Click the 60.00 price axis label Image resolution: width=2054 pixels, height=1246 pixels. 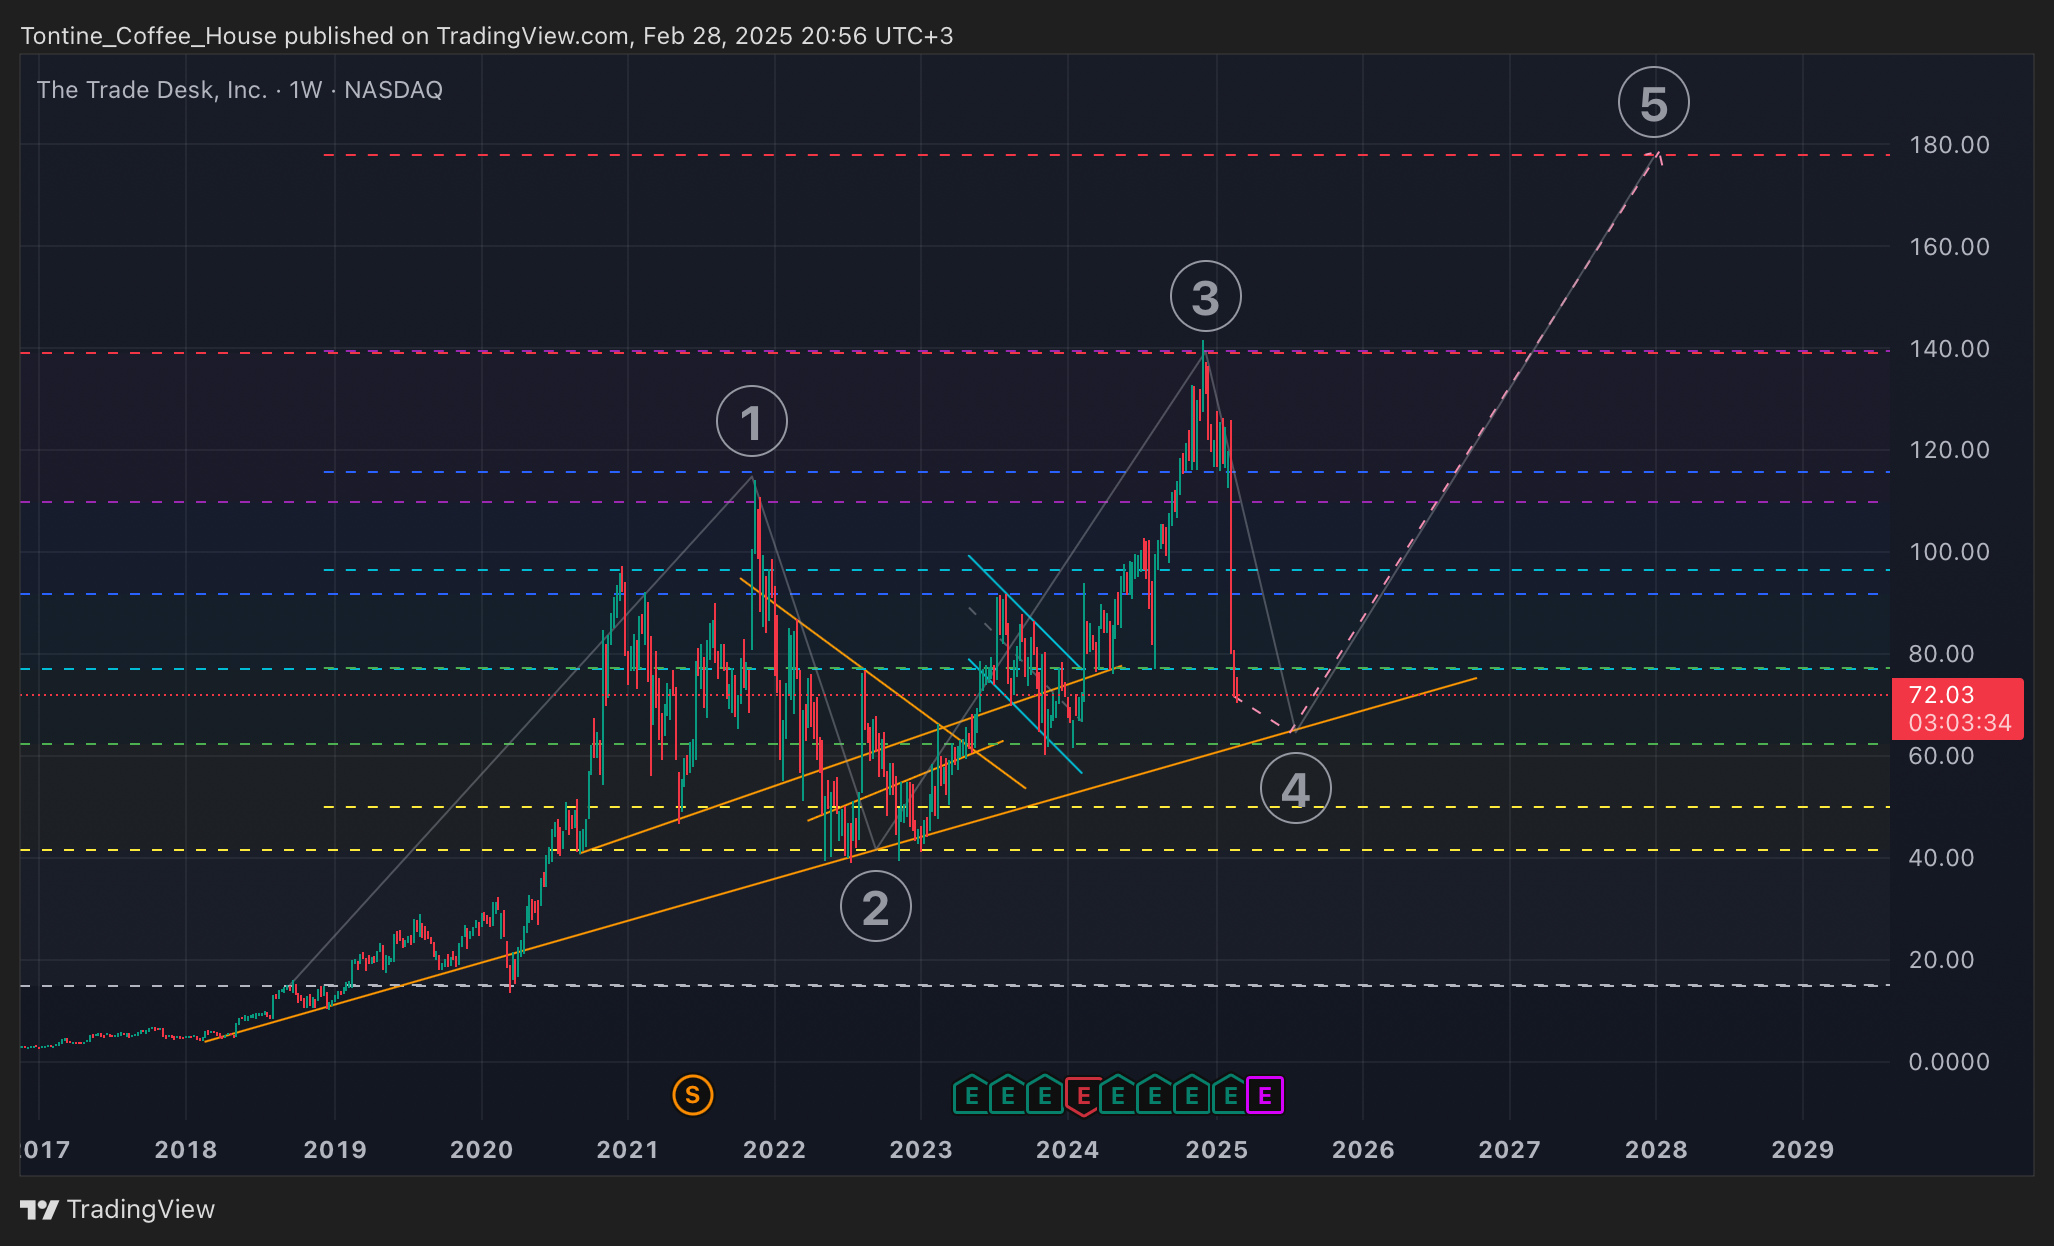tap(1941, 756)
